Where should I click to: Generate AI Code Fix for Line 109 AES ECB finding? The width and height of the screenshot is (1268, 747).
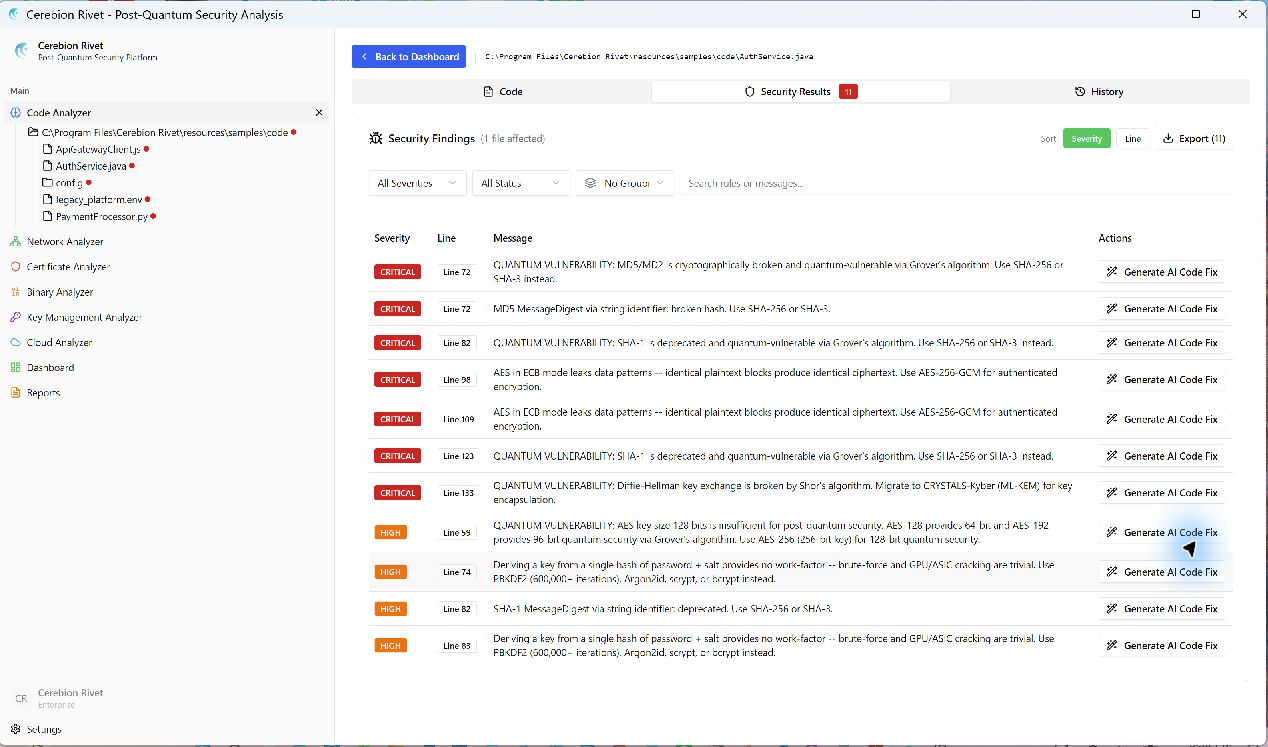coord(1161,419)
